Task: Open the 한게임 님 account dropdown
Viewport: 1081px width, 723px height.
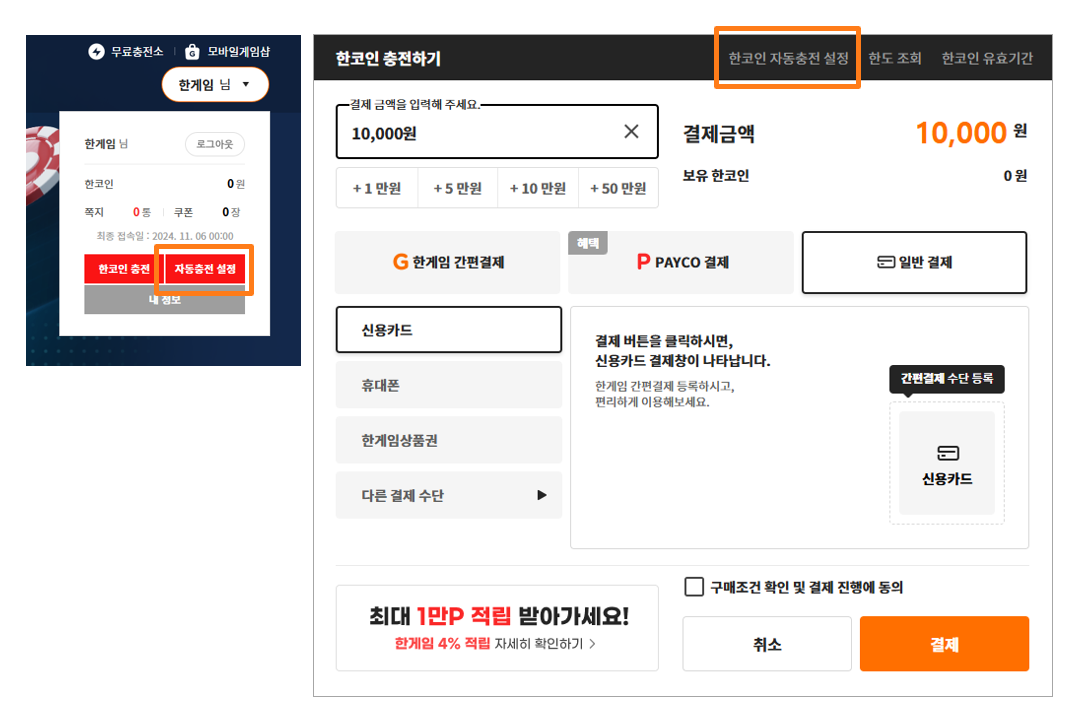Action: point(215,85)
